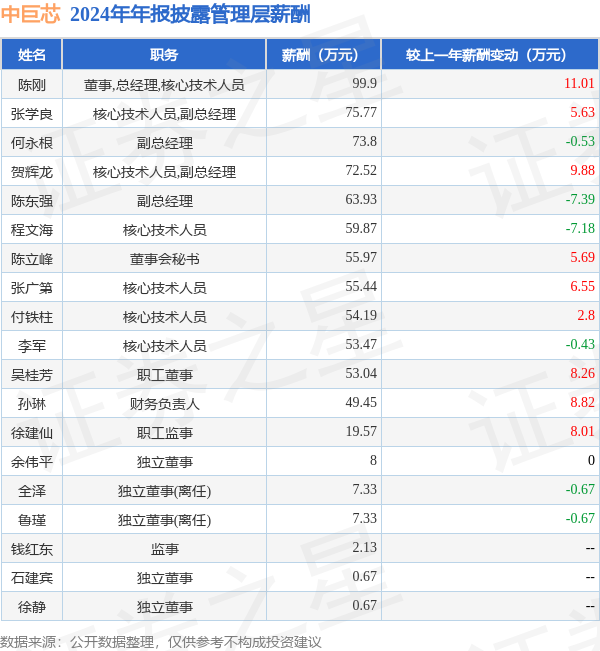600x651 pixels.
Task: Select the name 张学良
Action: (32, 114)
